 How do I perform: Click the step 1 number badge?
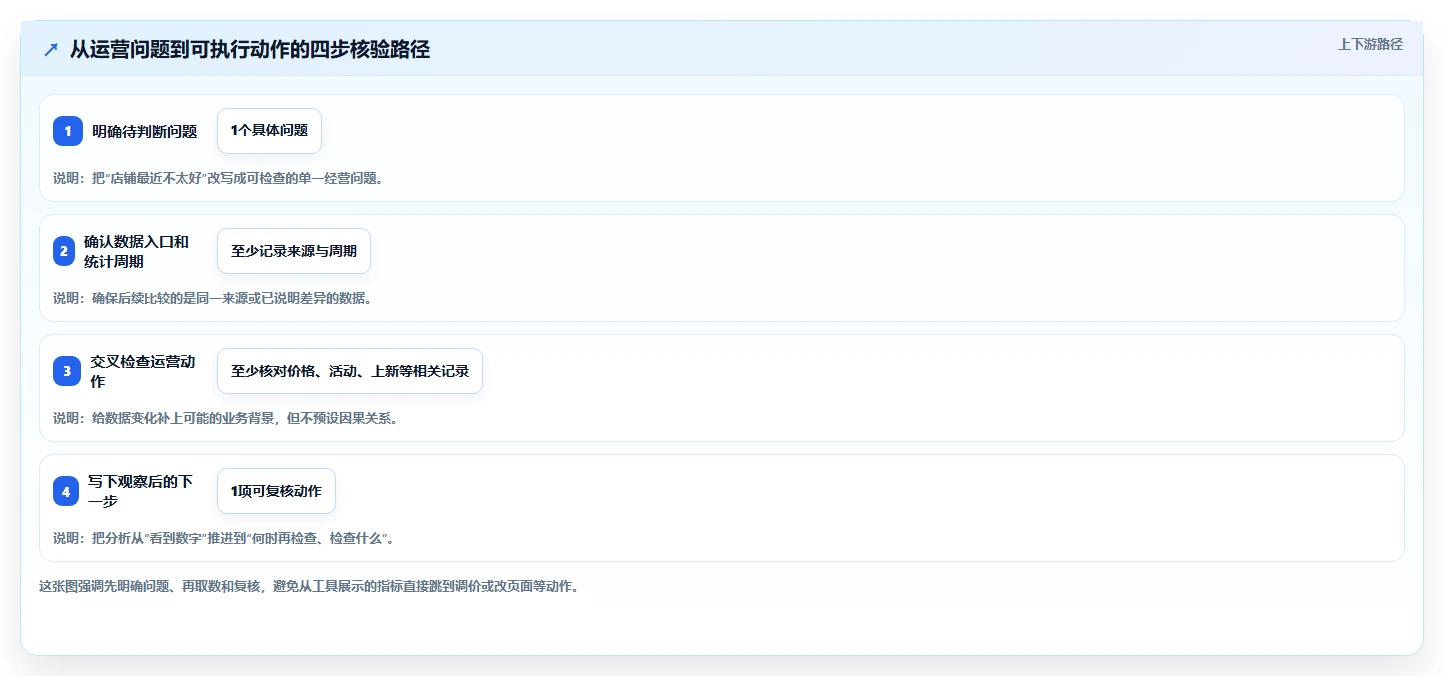click(x=68, y=131)
